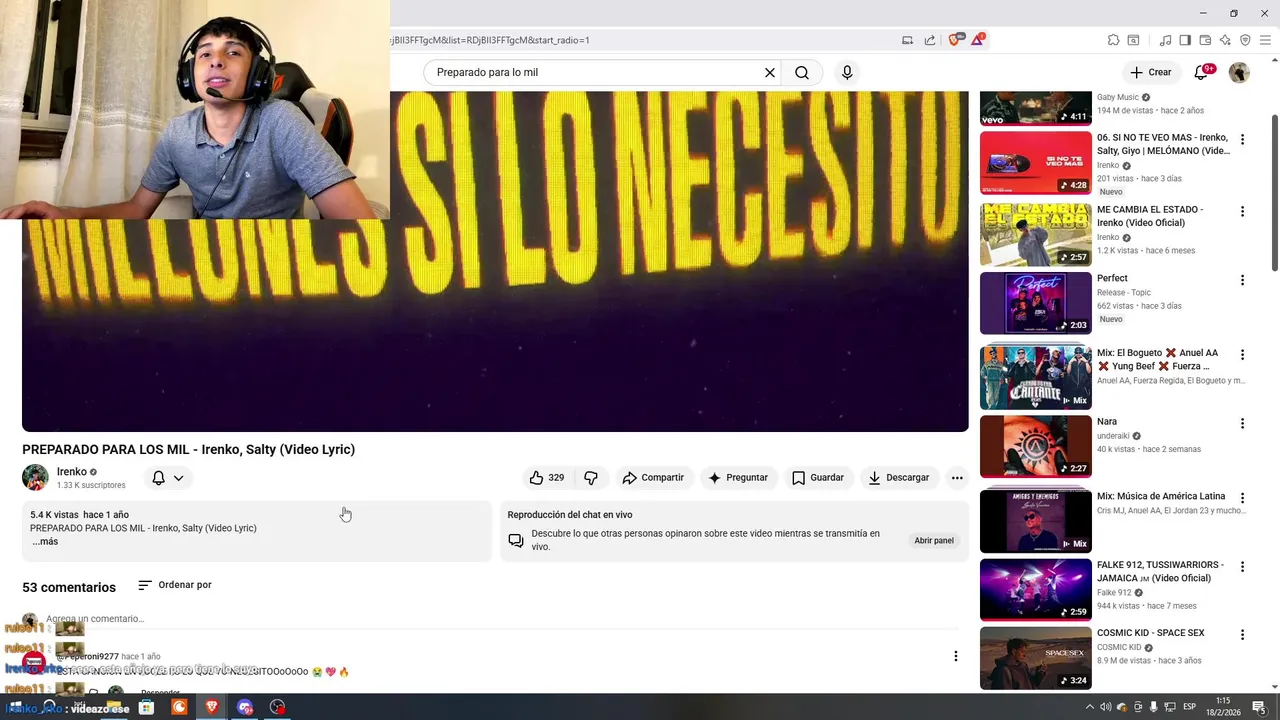
Task: Open the Brave VPN shield icon
Action: point(1245,40)
